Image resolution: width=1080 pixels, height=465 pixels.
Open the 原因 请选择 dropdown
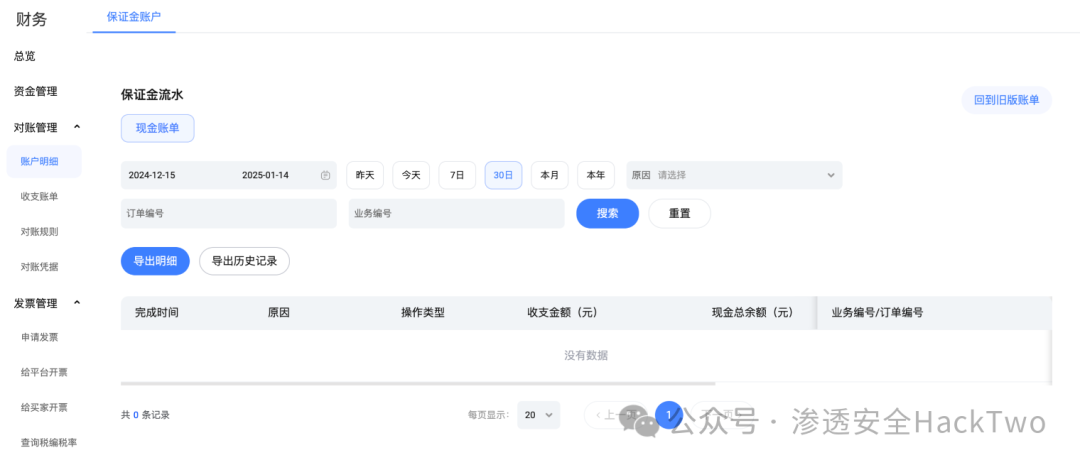click(x=734, y=175)
